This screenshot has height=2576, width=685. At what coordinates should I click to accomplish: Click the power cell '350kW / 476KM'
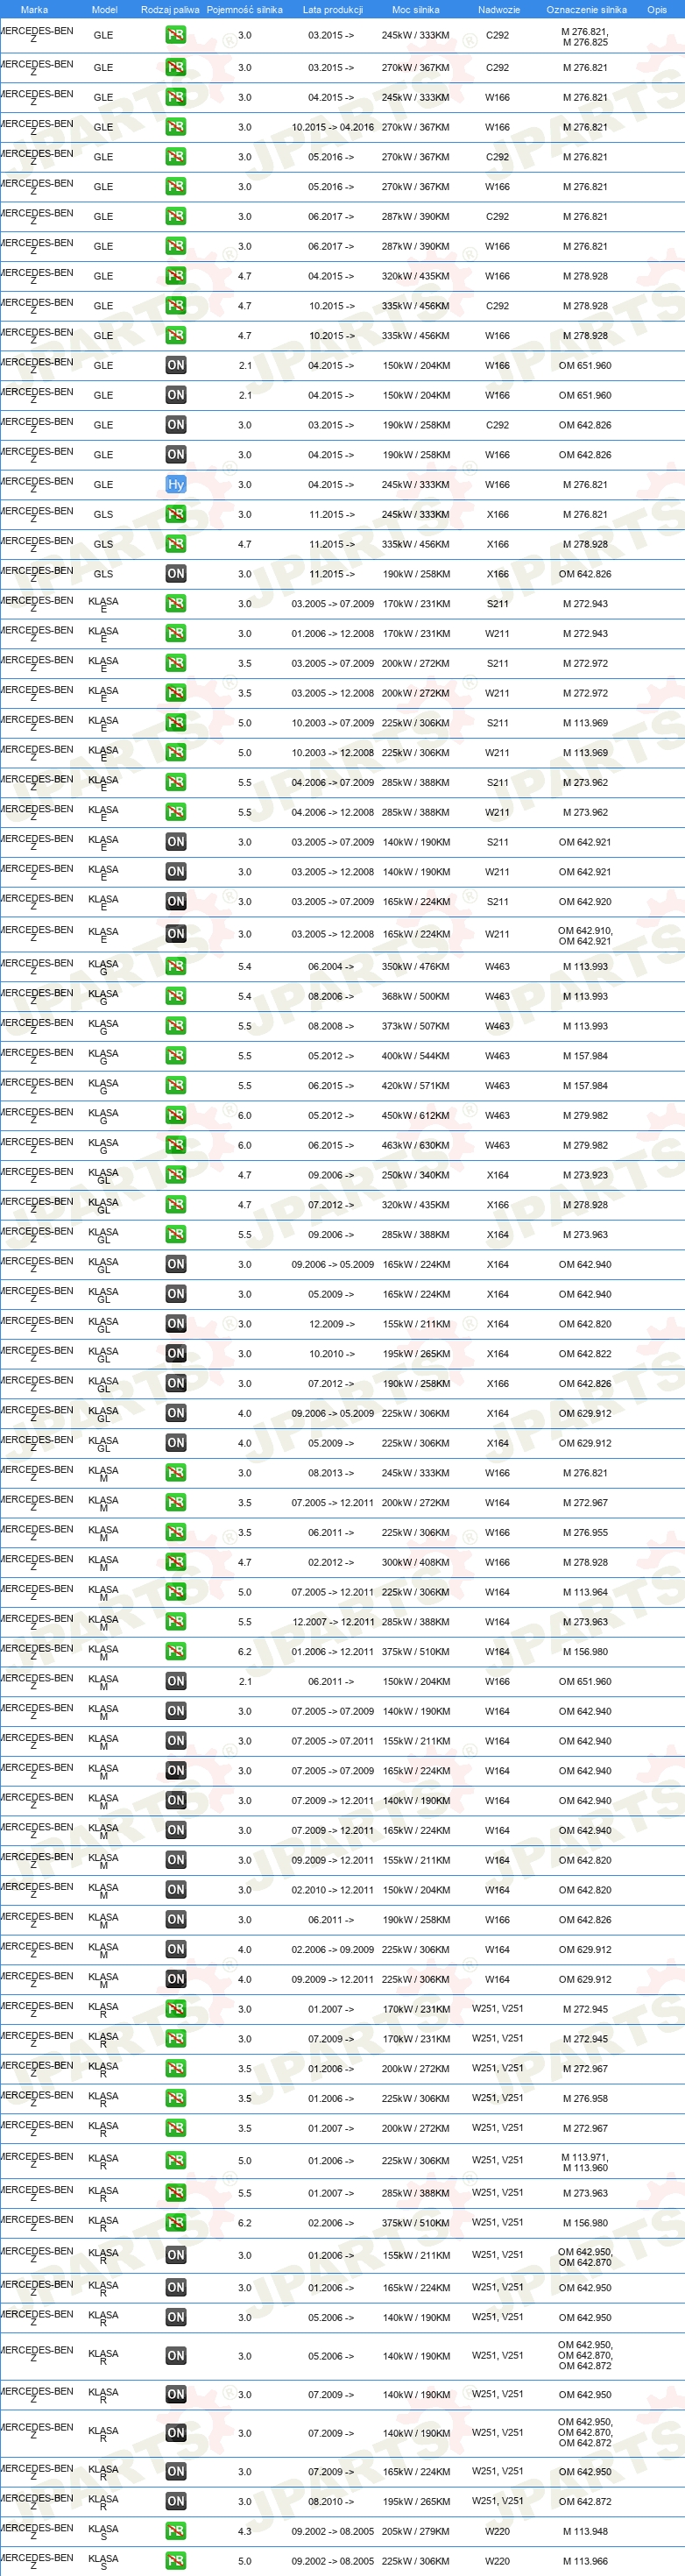click(416, 967)
